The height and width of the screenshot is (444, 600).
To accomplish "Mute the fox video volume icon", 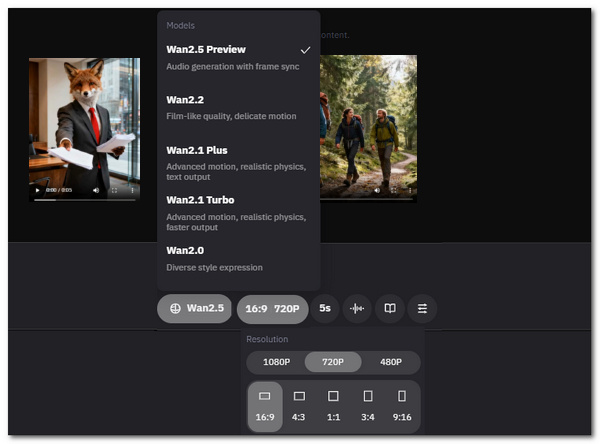I will coord(96,190).
